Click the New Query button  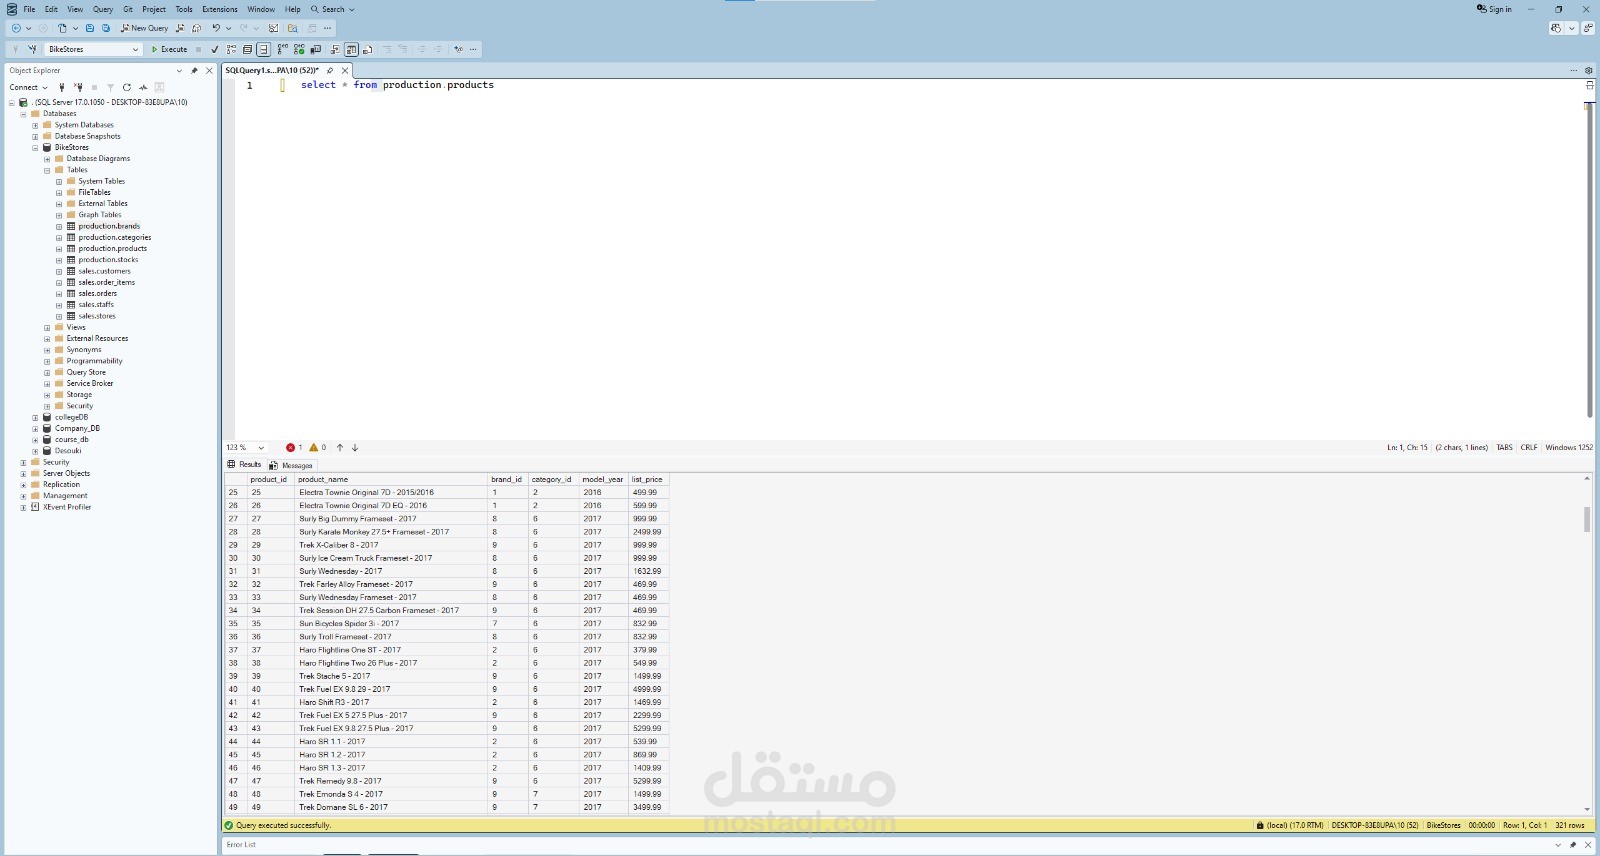coord(144,28)
